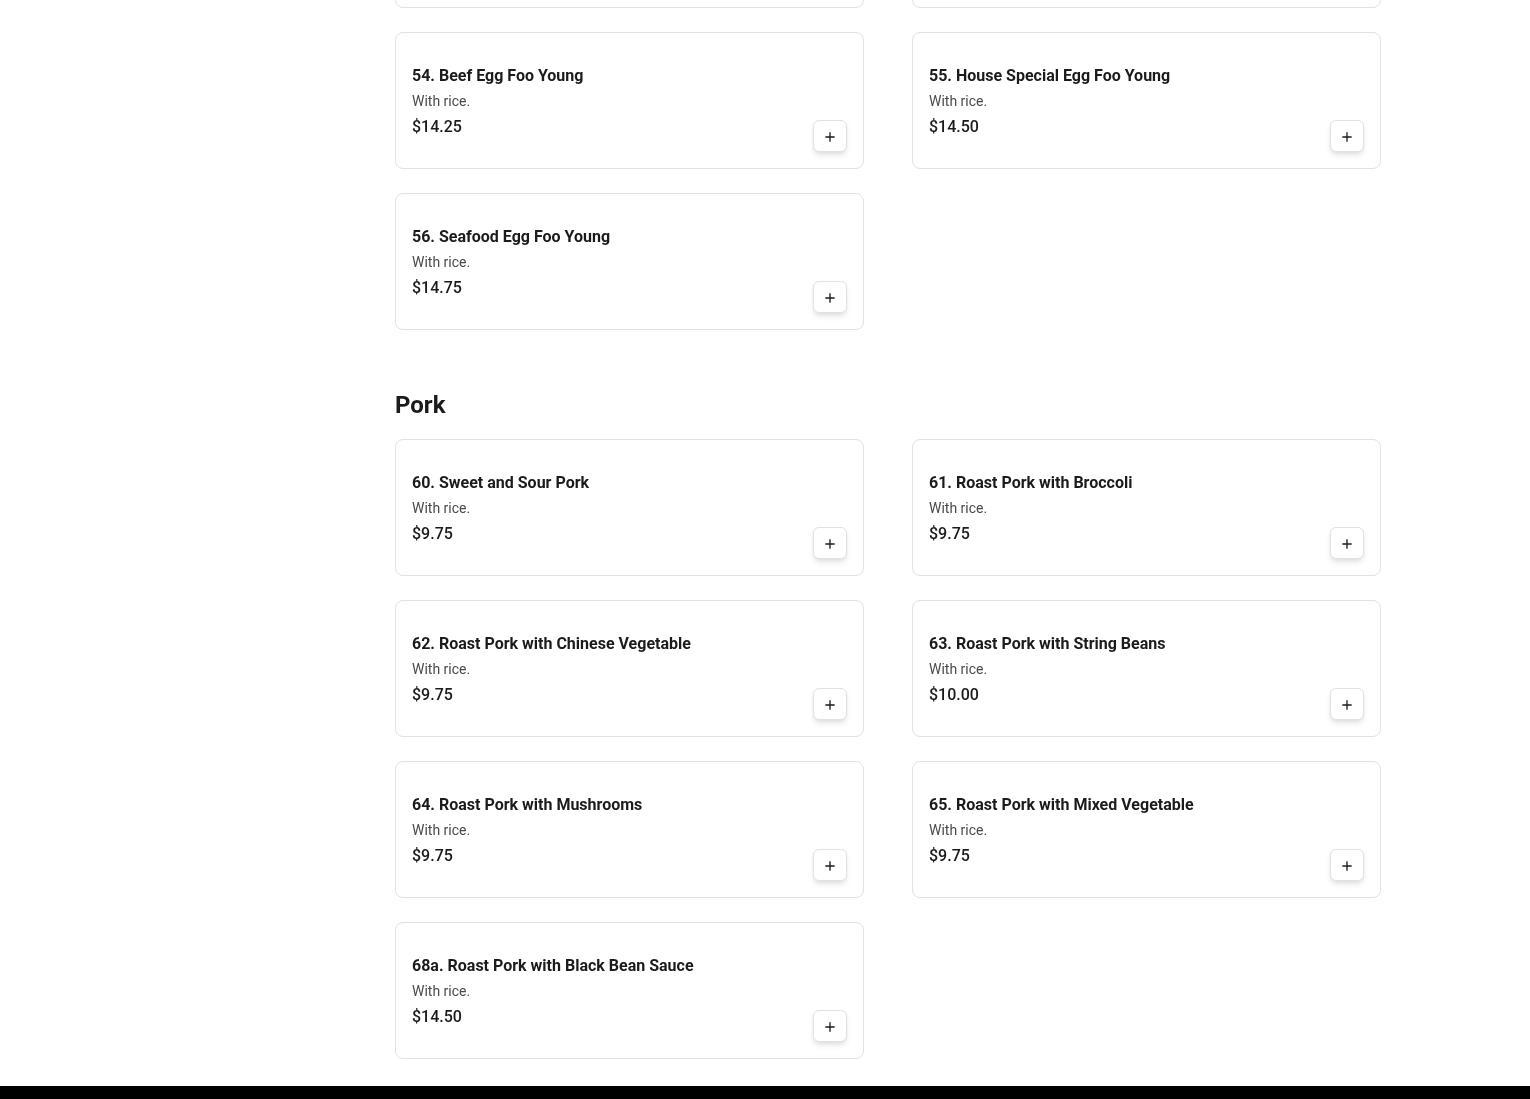This screenshot has width=1530, height=1099.
Task: Add Roast Pork with Broccoli
Action: [x=1347, y=544]
